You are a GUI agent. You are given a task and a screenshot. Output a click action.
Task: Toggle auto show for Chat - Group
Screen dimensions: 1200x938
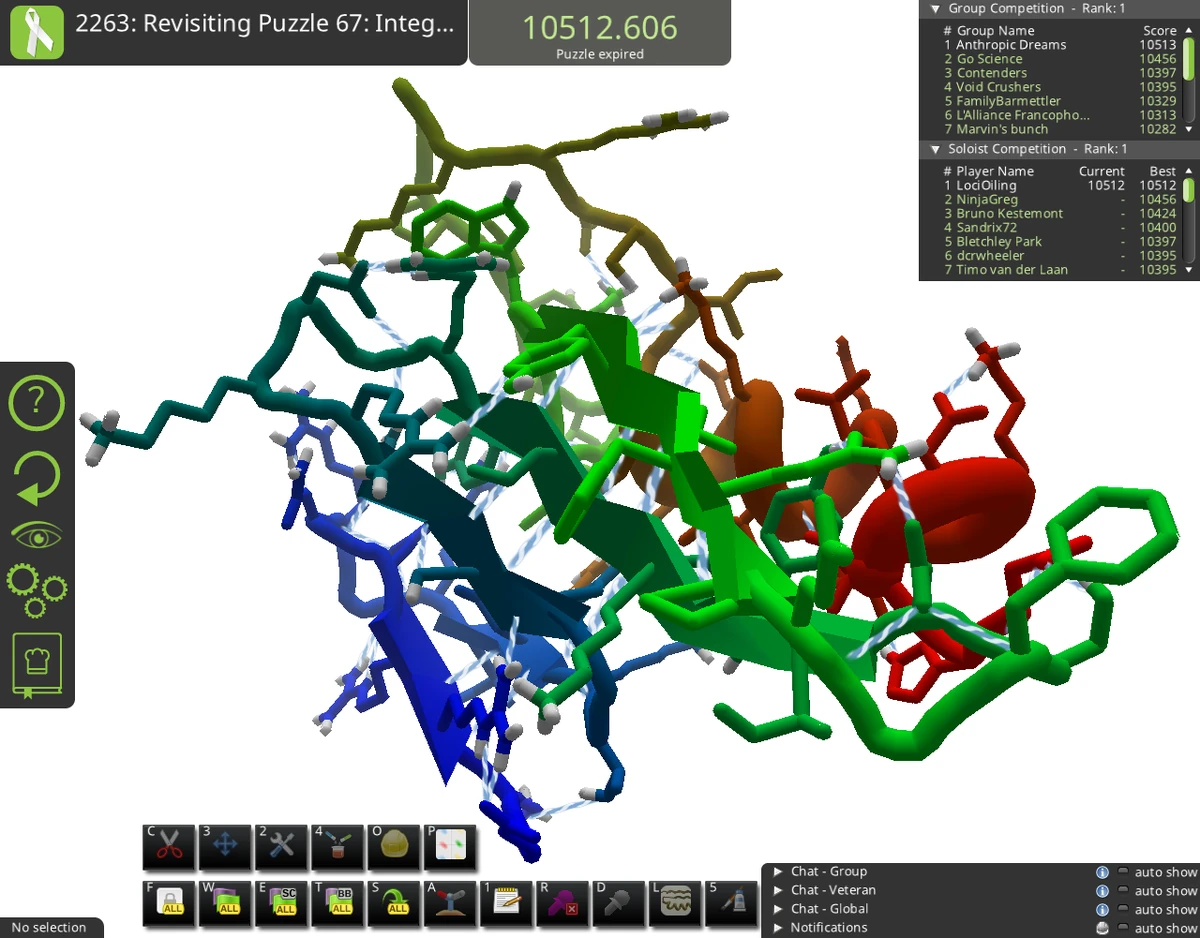pos(1122,871)
